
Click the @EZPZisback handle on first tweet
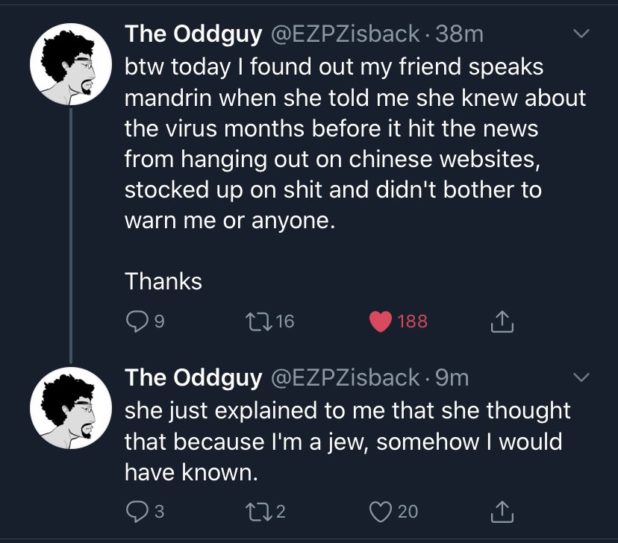pyautogui.click(x=341, y=35)
